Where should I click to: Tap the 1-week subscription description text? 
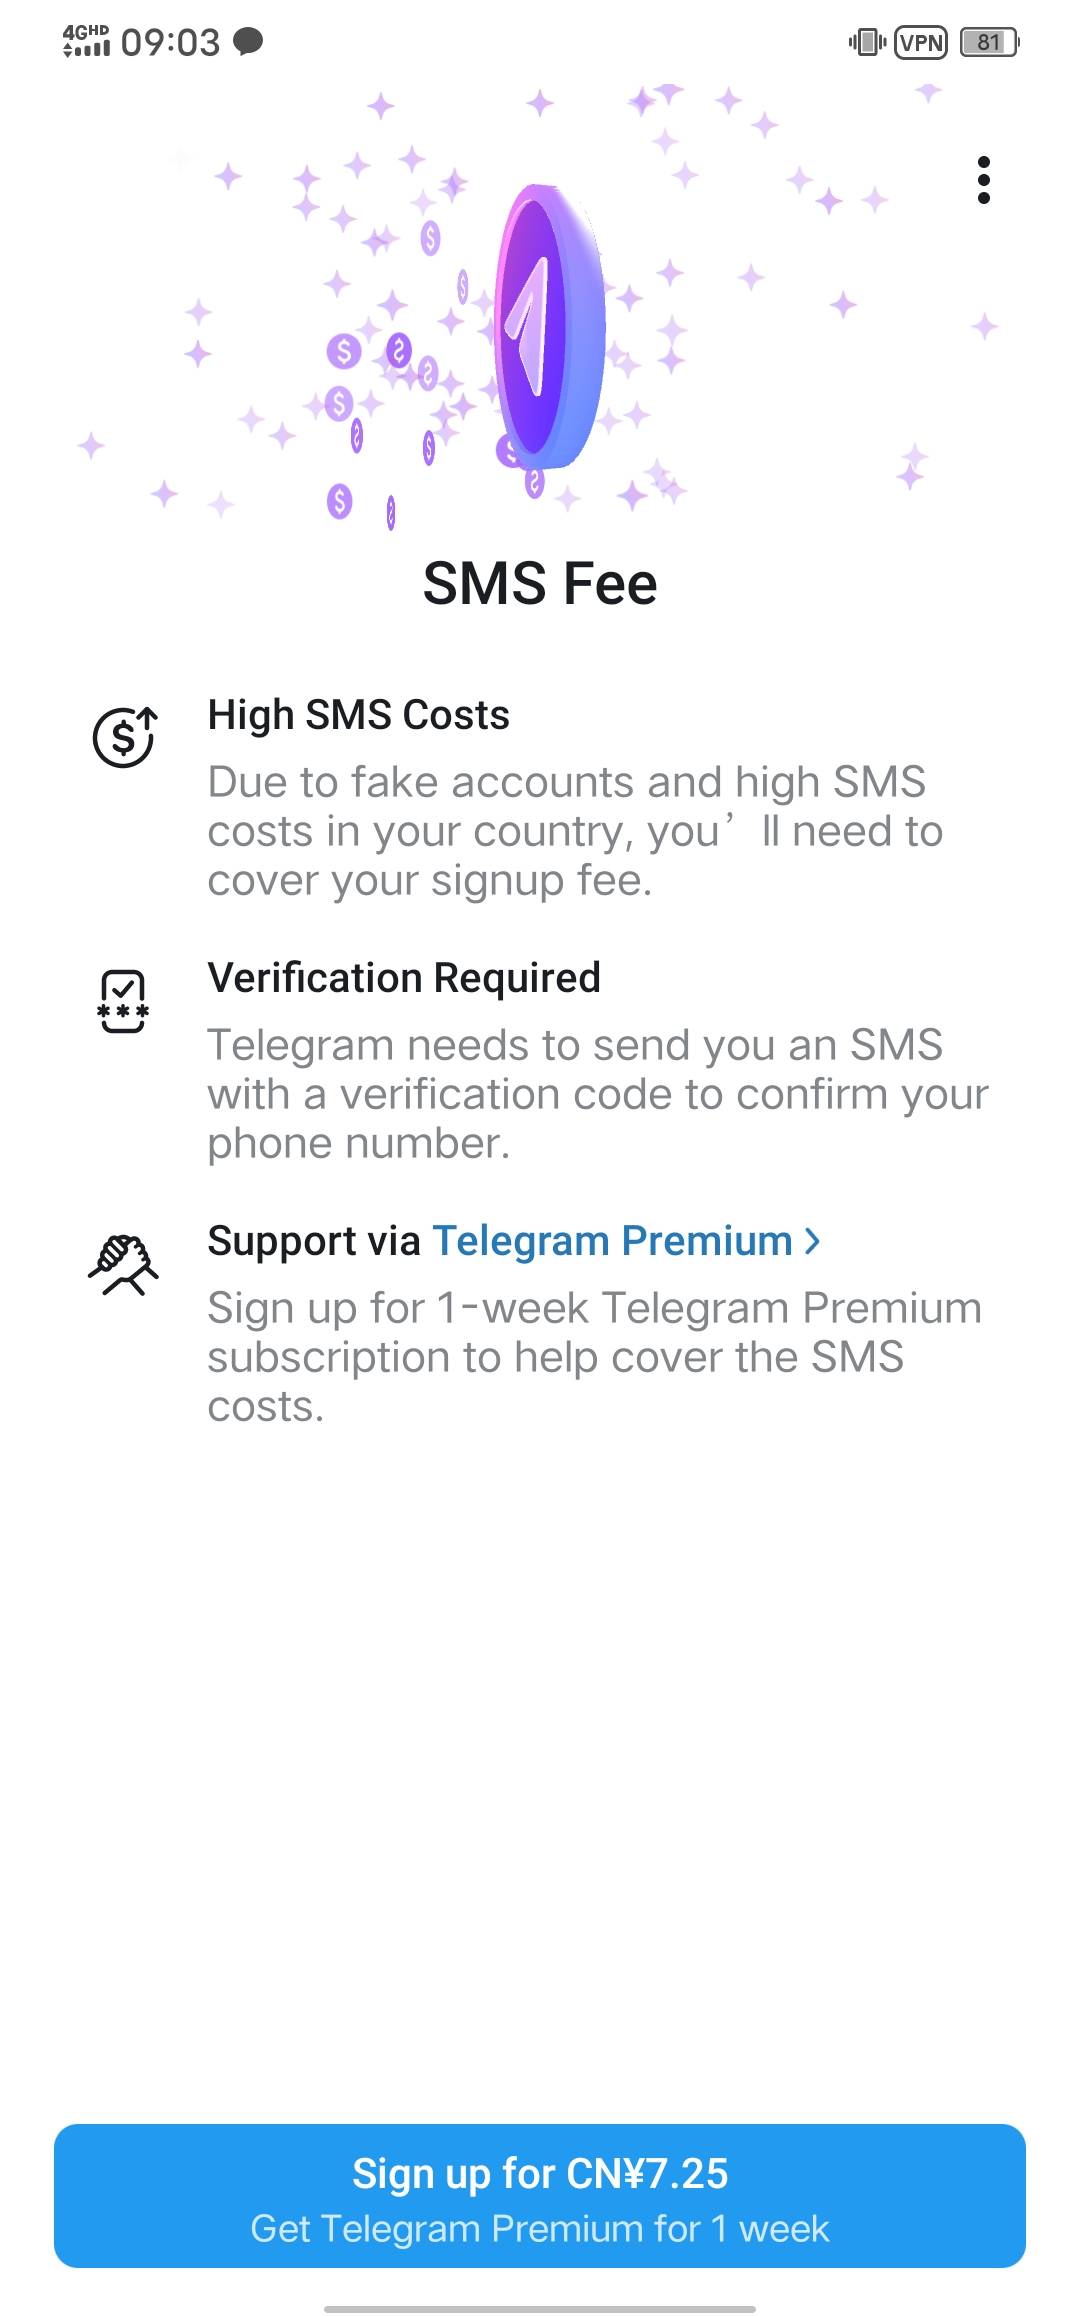pyautogui.click(x=594, y=1357)
